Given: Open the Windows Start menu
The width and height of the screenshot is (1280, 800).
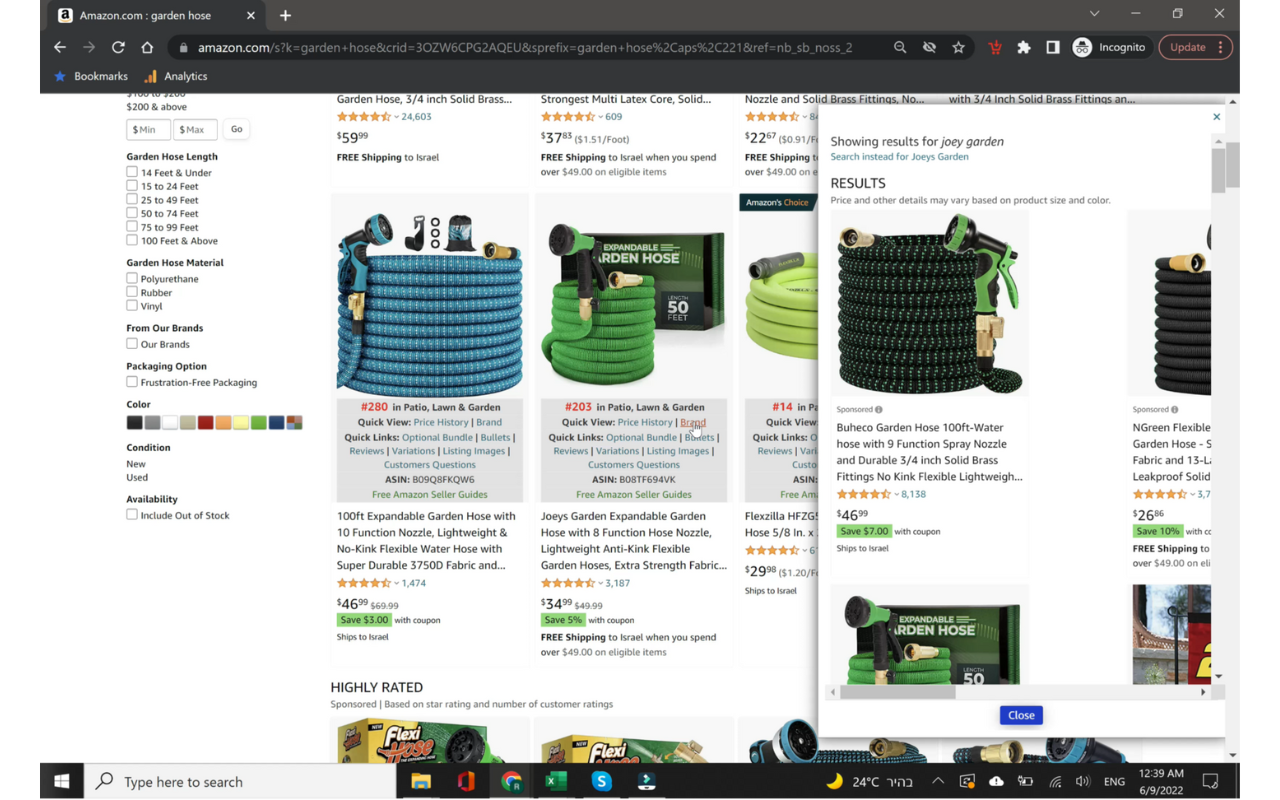Looking at the screenshot, I should point(62,781).
